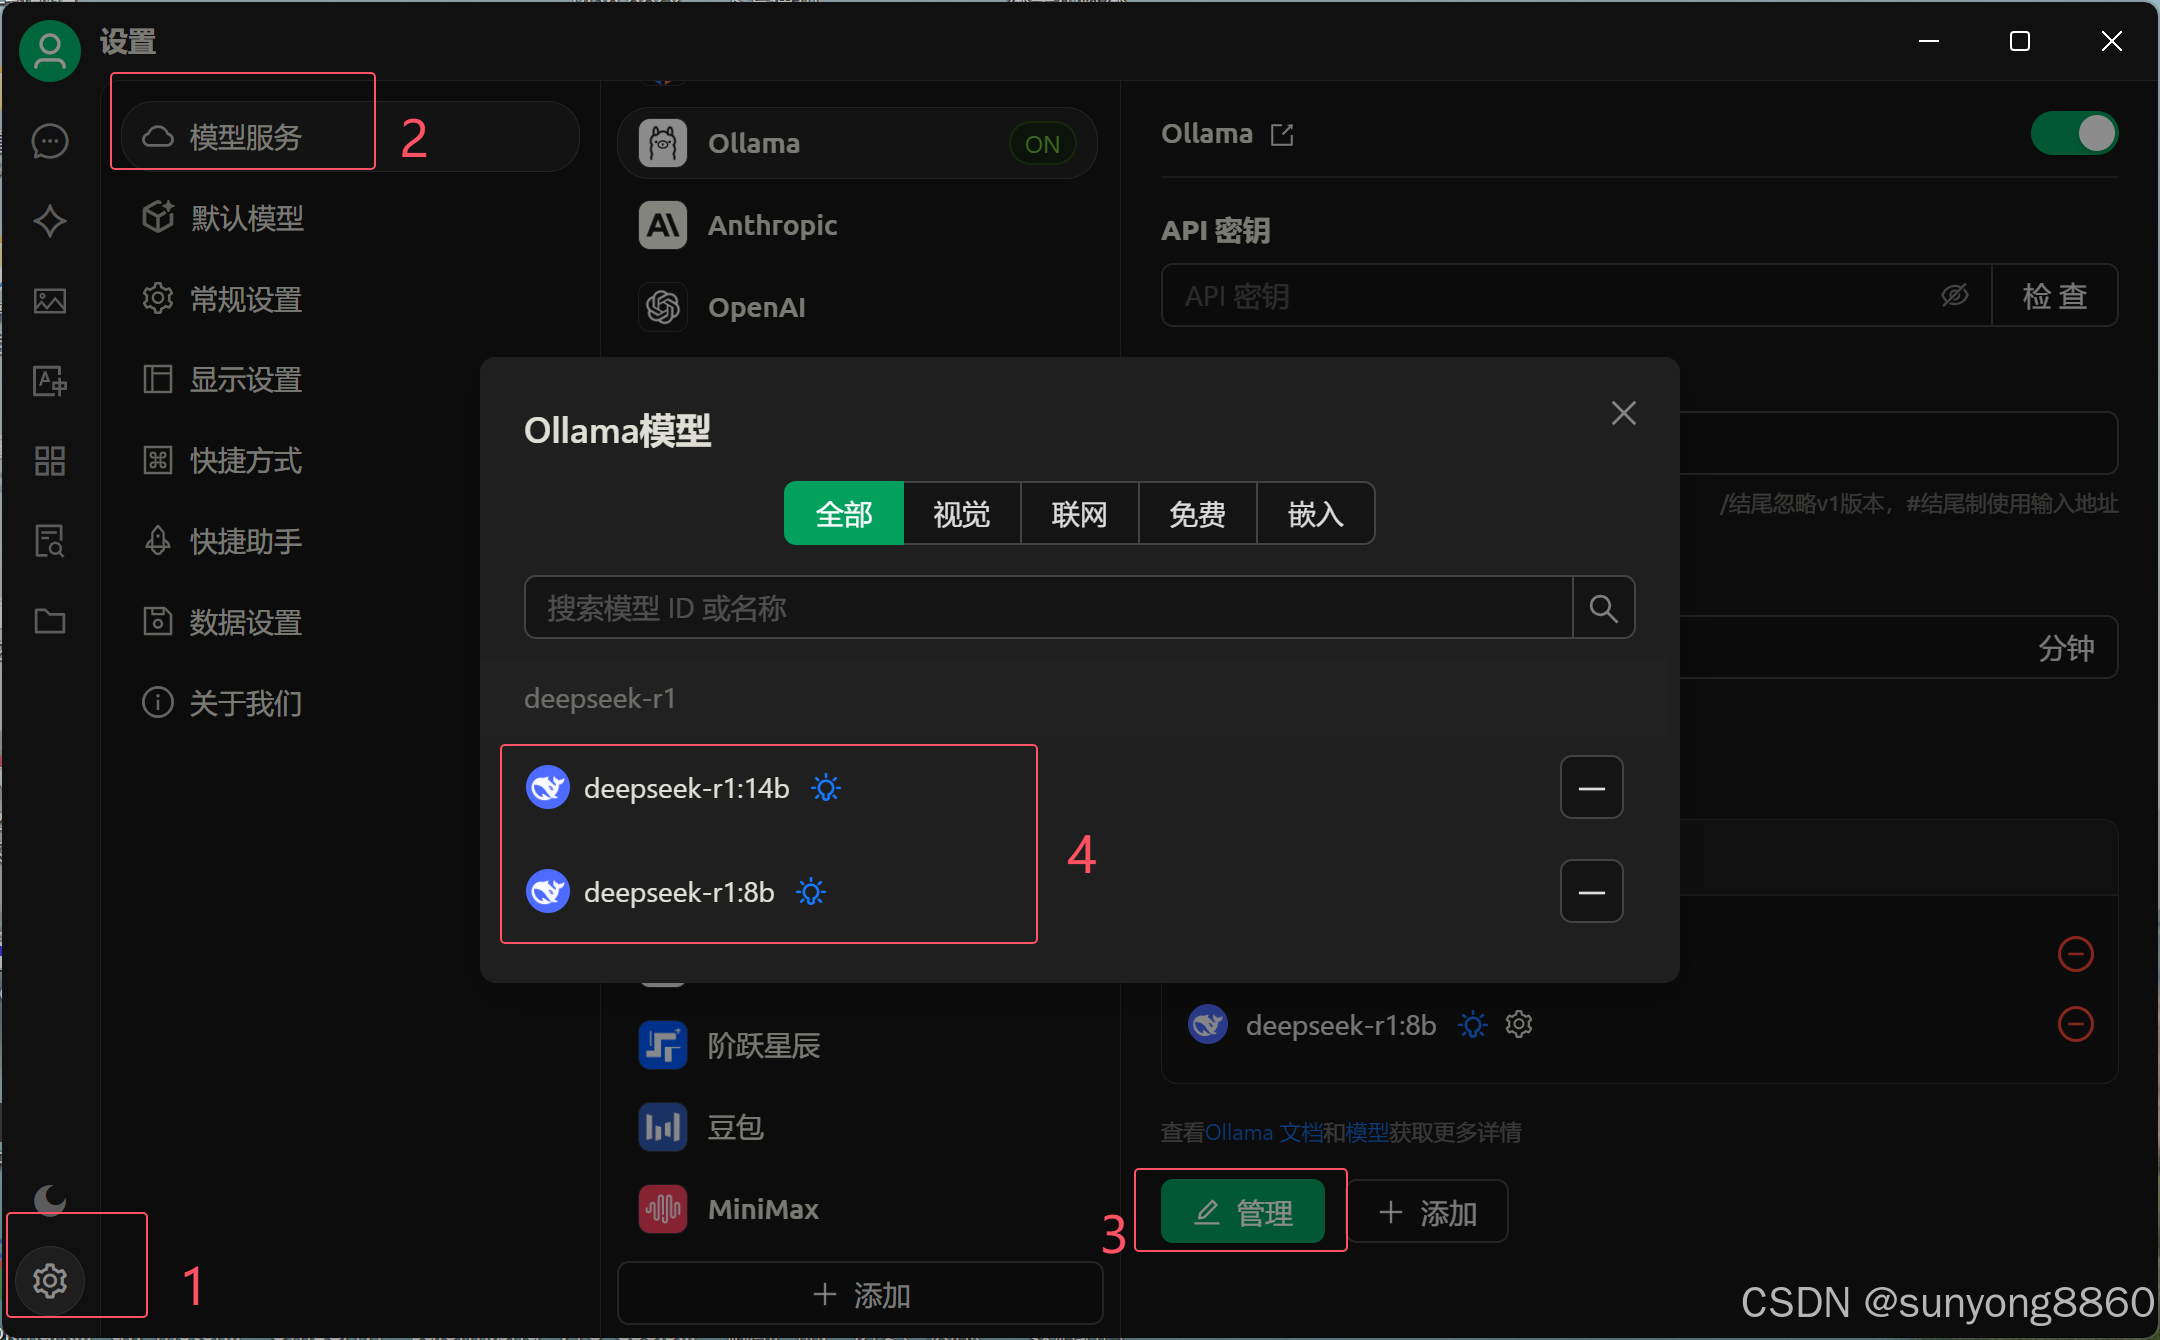Click the 管理 manage button
Viewport: 2160px width, 1340px height.
pyautogui.click(x=1243, y=1212)
